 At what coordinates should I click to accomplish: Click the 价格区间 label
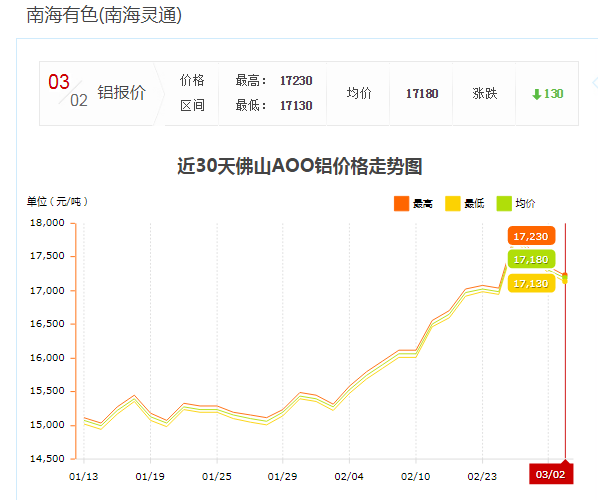(x=192, y=93)
